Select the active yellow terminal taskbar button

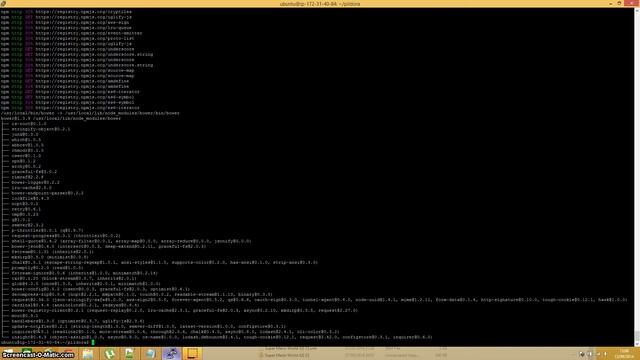192,353
